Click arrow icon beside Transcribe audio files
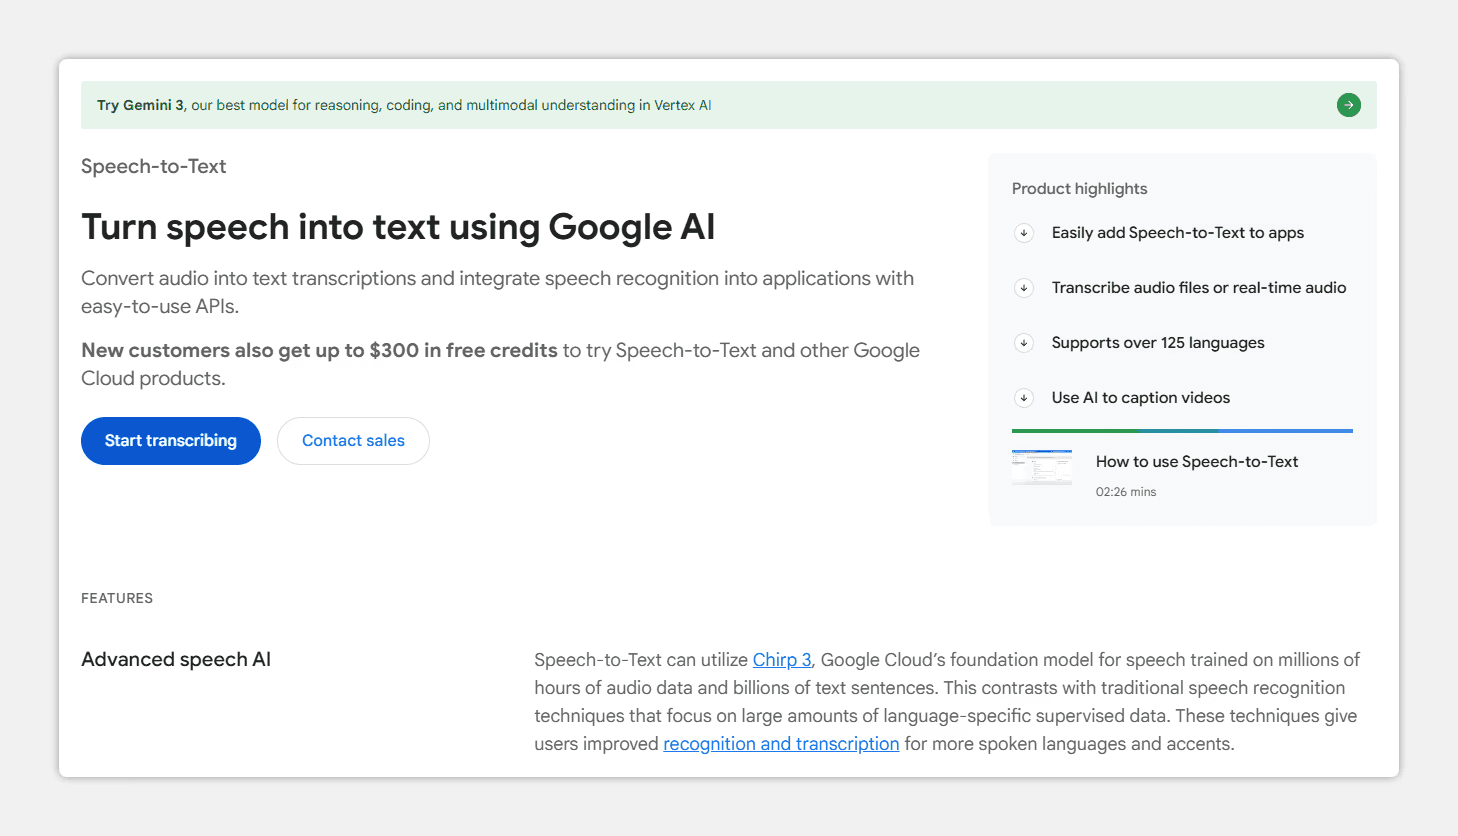The height and width of the screenshot is (836, 1458). (x=1024, y=288)
